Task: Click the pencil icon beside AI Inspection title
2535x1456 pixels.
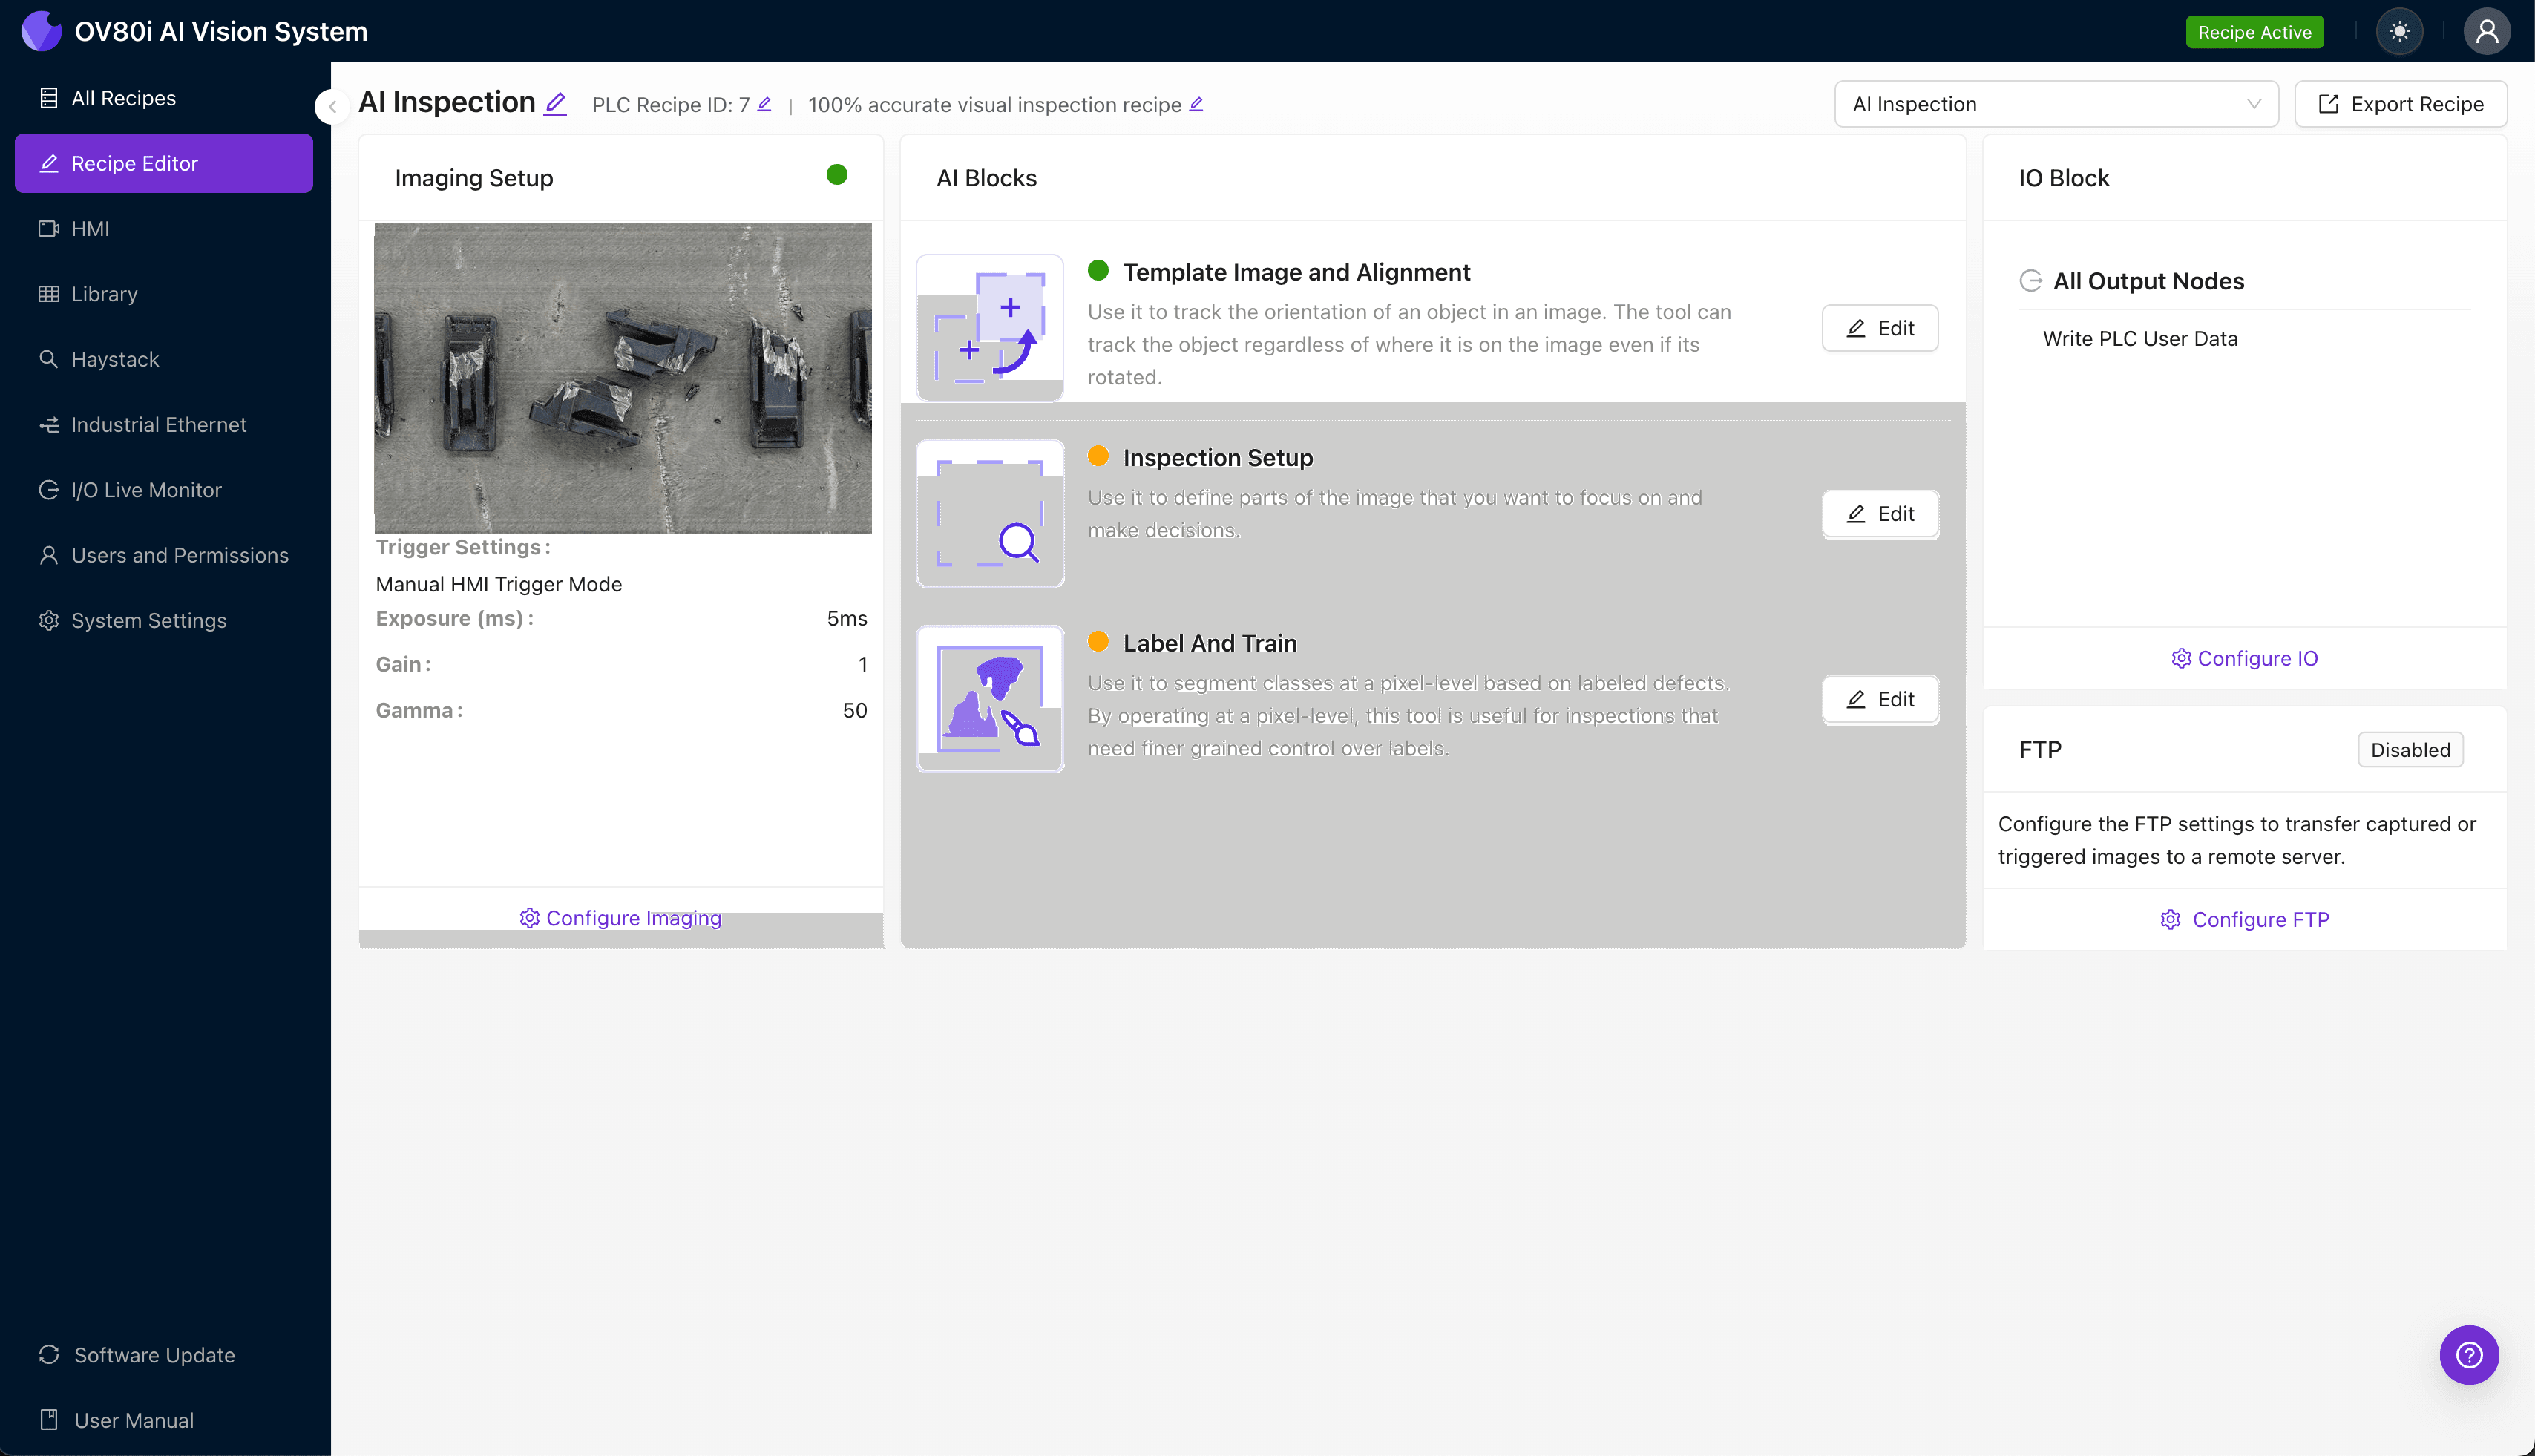Action: [555, 103]
